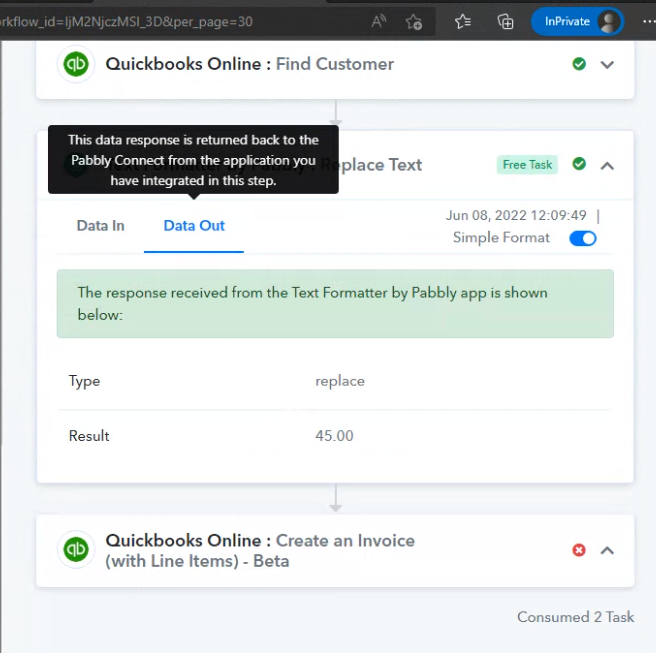Open the browser Read Aloud icon

[379, 21]
